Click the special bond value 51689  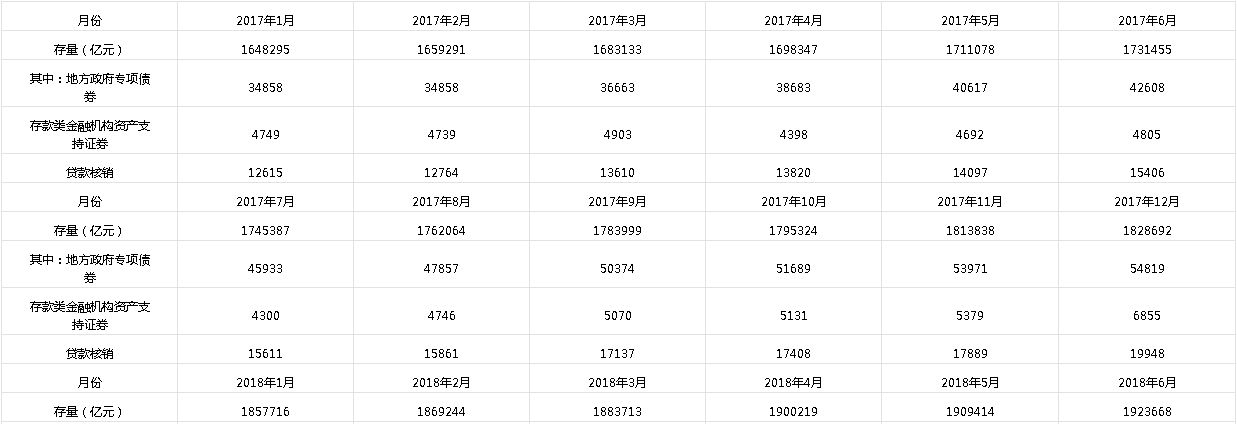click(793, 269)
